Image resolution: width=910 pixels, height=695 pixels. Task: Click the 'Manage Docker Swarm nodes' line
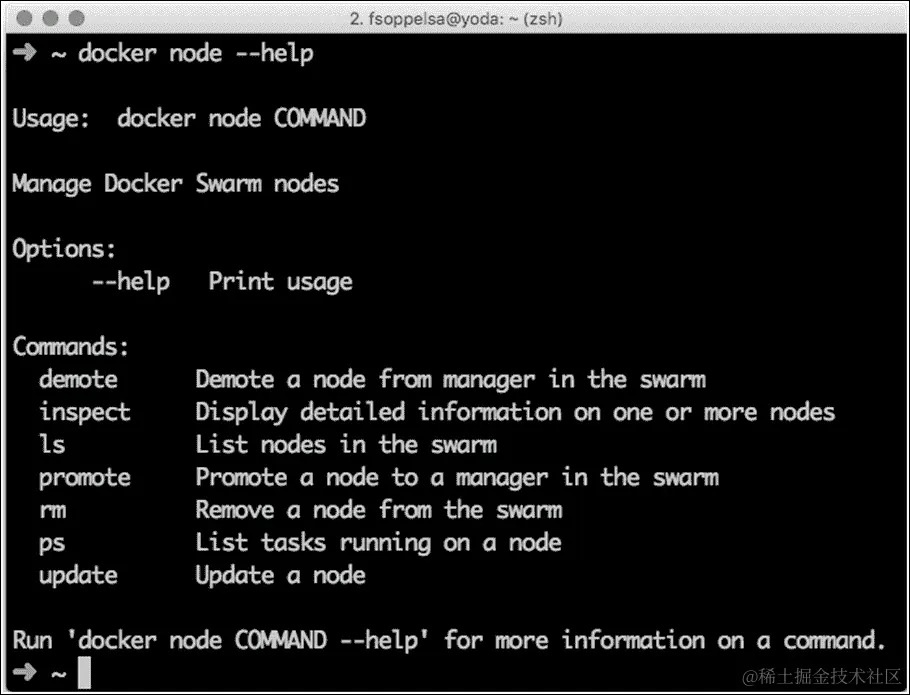pos(175,184)
